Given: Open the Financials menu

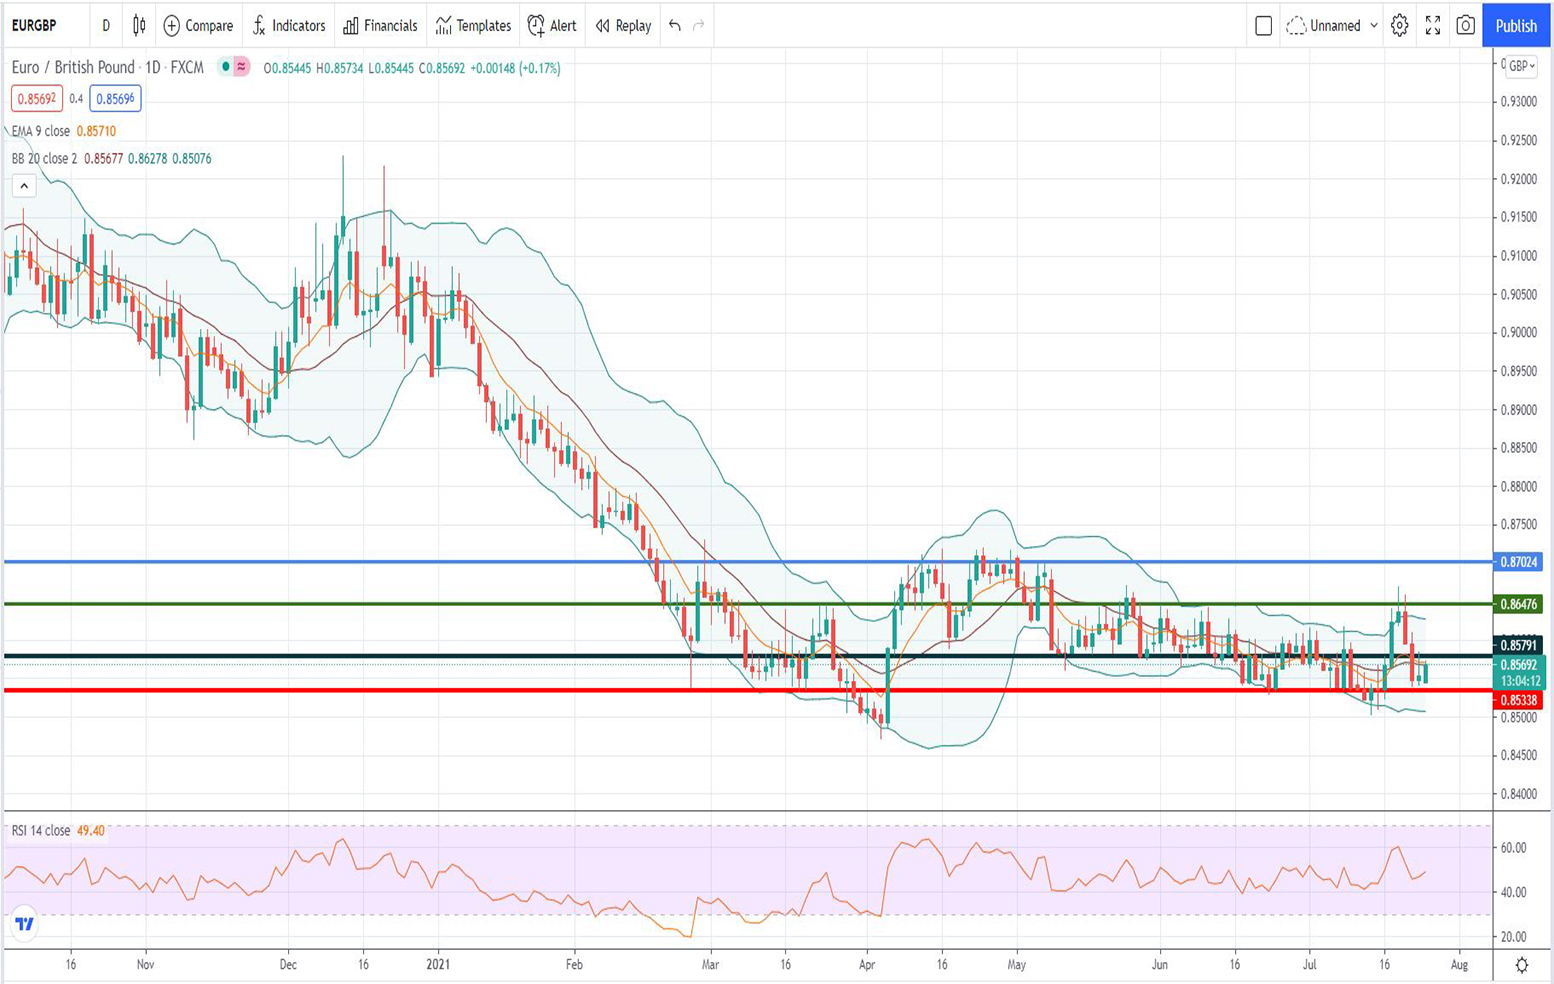Looking at the screenshot, I should coord(380,26).
